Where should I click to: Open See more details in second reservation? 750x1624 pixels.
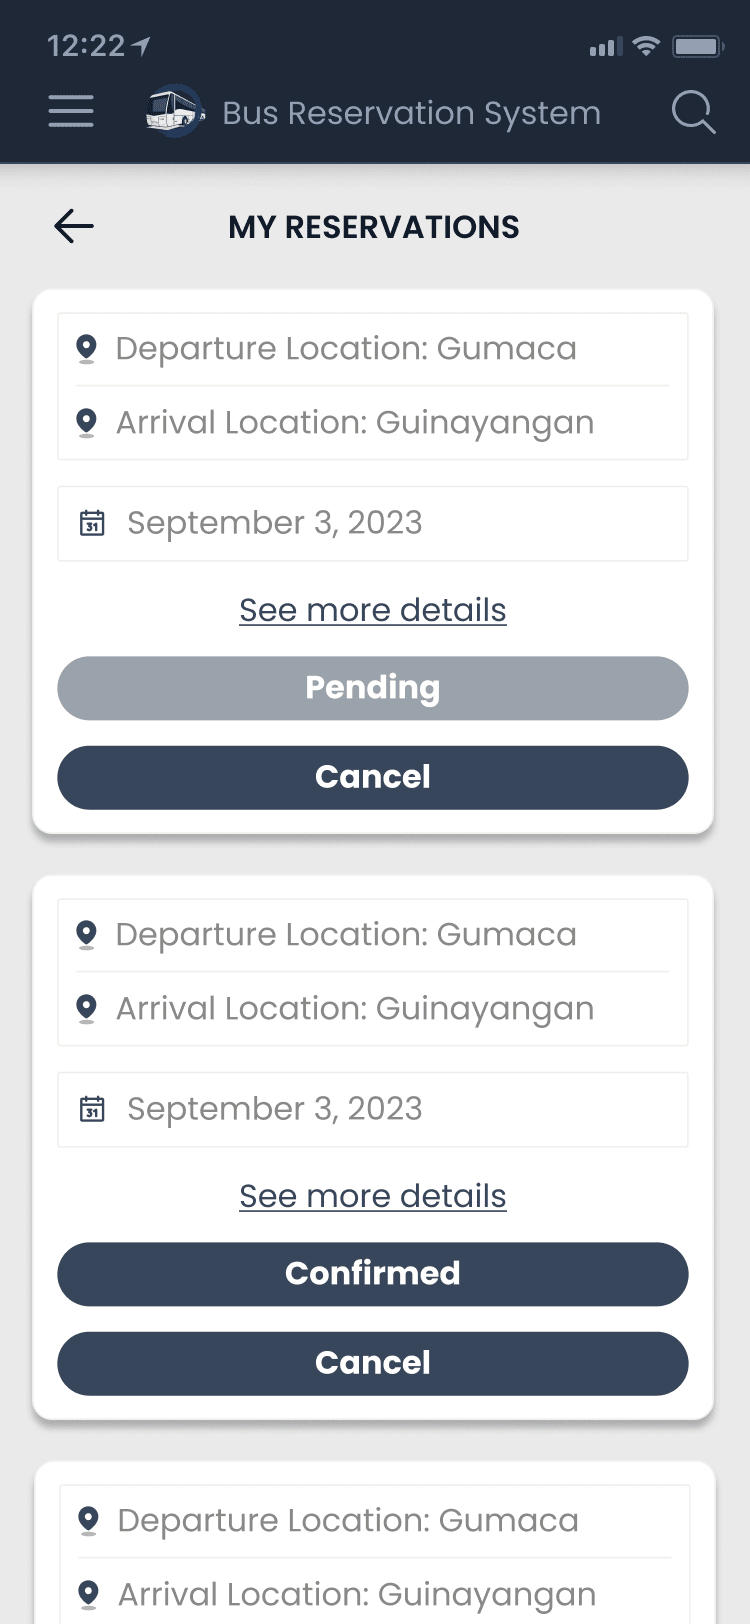click(x=373, y=1196)
